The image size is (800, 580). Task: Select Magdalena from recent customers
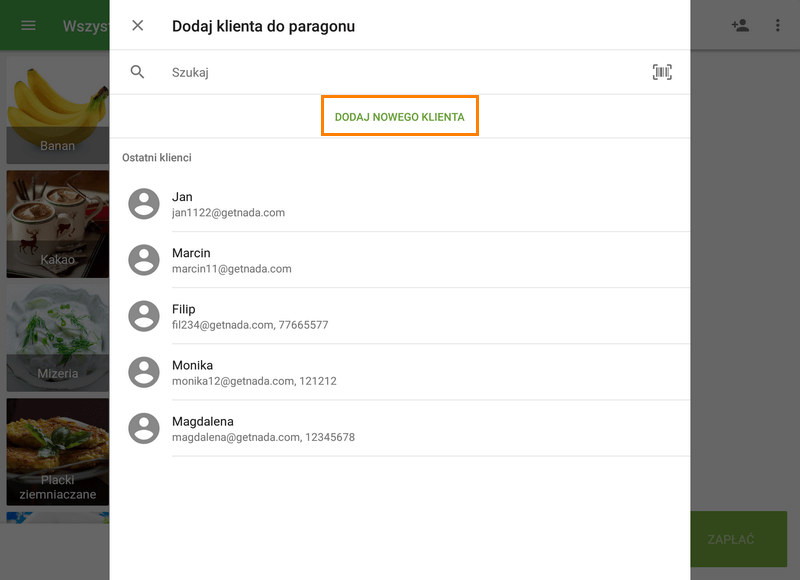400,428
